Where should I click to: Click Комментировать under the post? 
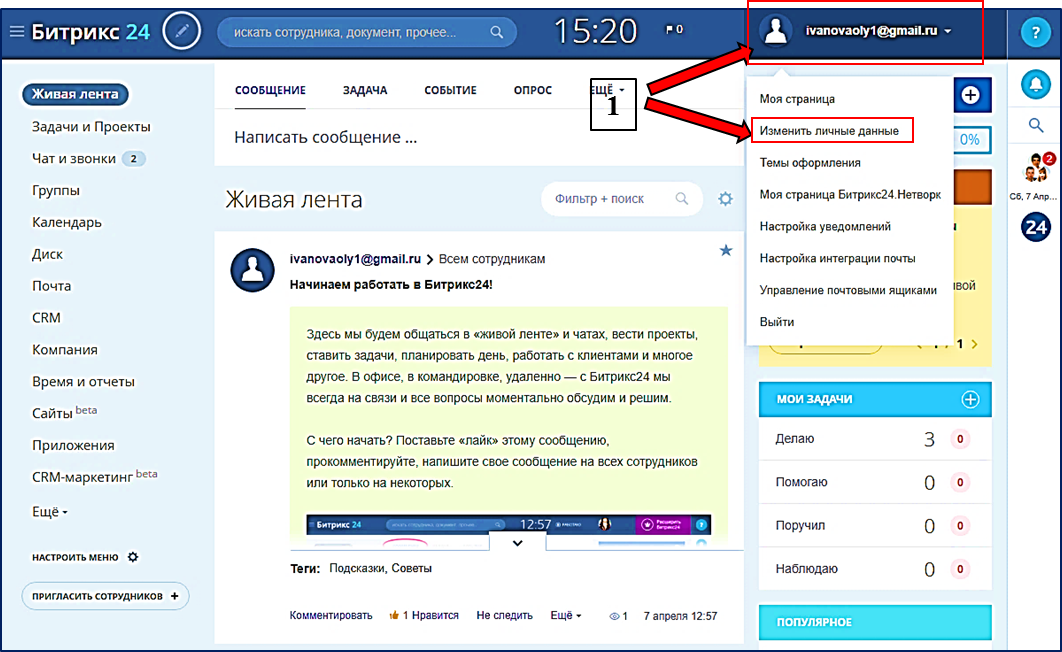[x=331, y=615]
